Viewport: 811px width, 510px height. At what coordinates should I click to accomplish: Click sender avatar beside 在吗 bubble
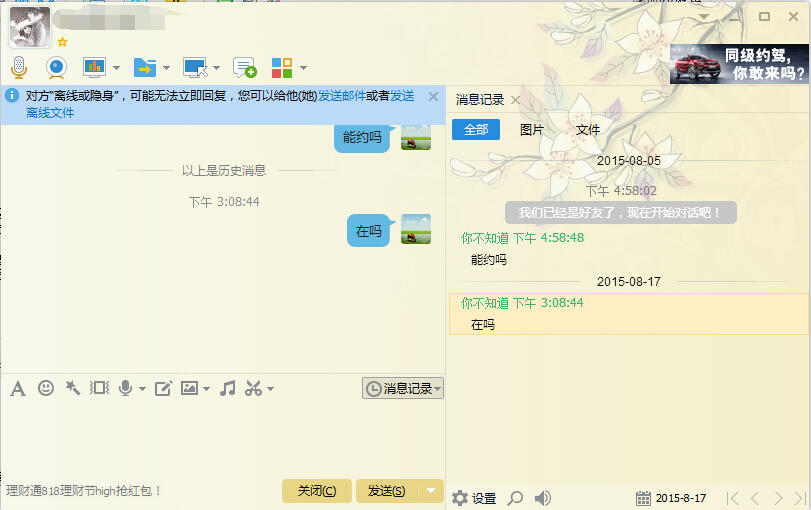416,229
